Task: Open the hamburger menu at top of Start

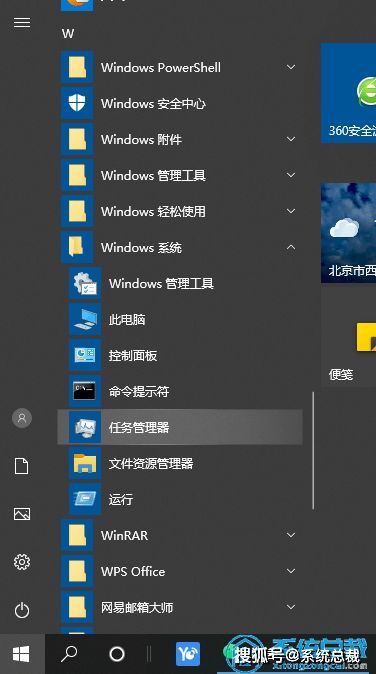Action: pyautogui.click(x=22, y=22)
